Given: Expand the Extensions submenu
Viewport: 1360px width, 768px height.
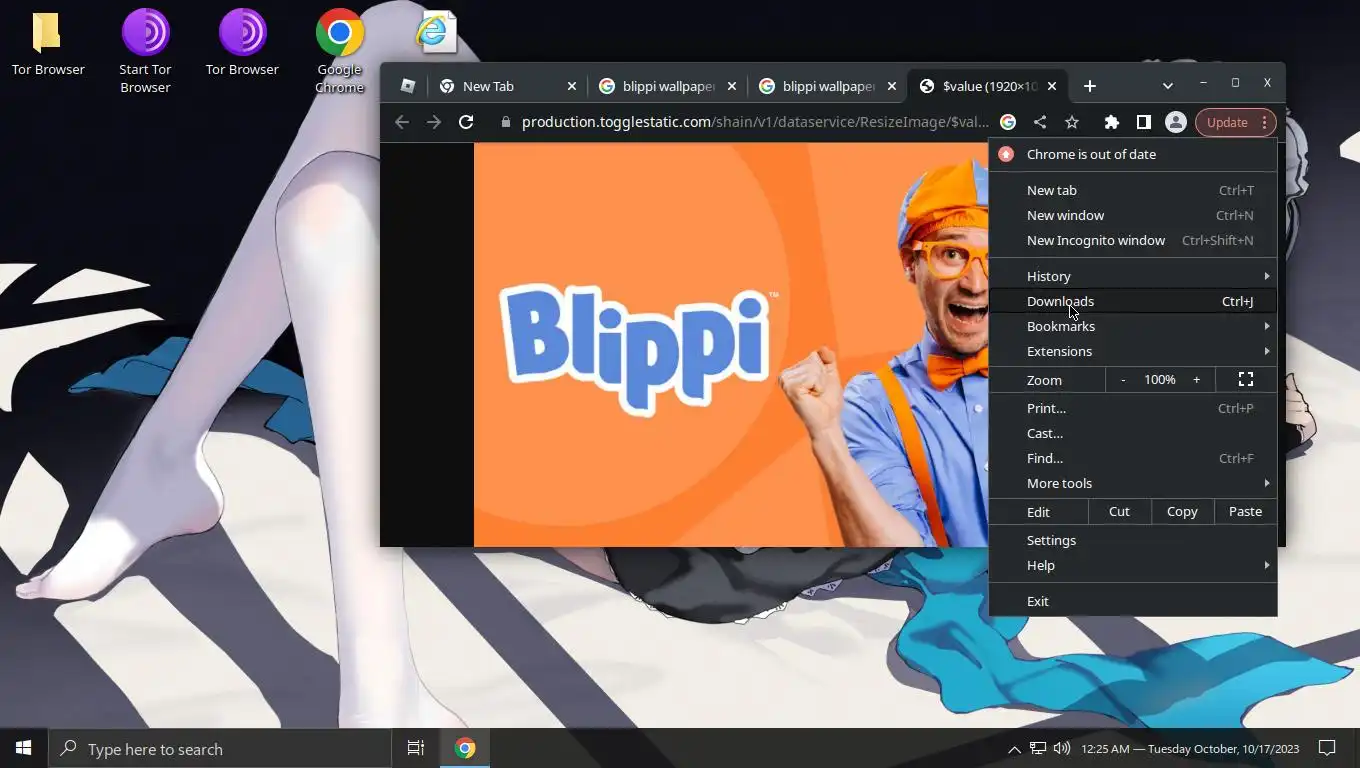Looking at the screenshot, I should 1133,351.
